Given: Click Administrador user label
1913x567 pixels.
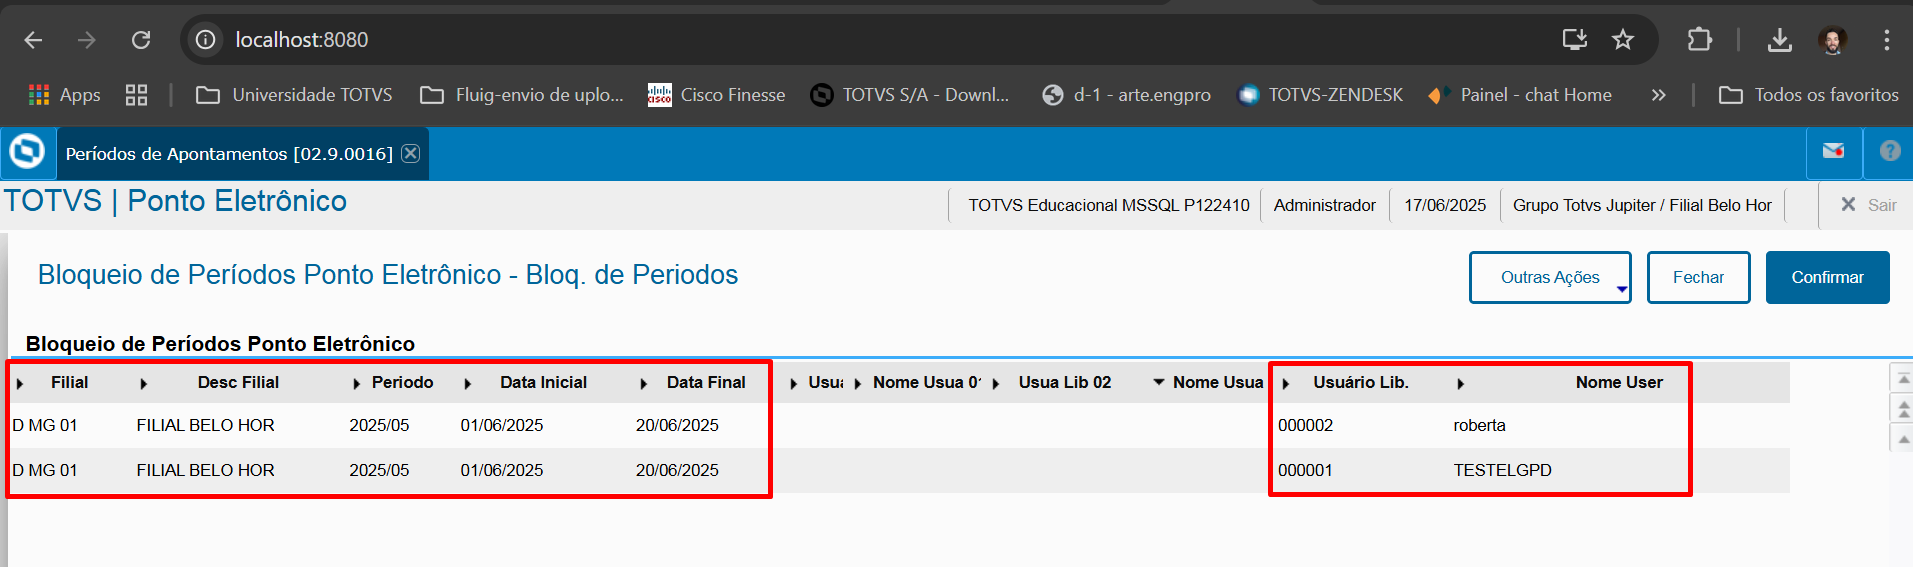Looking at the screenshot, I should click(1324, 205).
